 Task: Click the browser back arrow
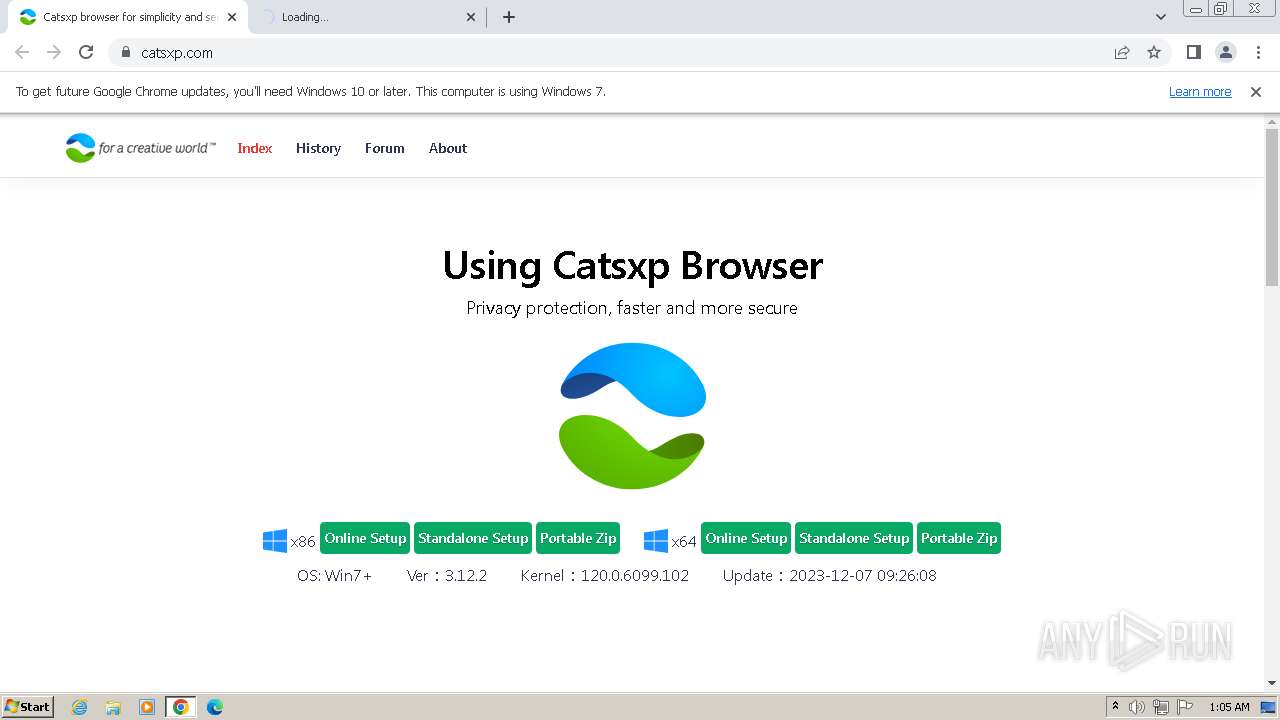point(22,52)
